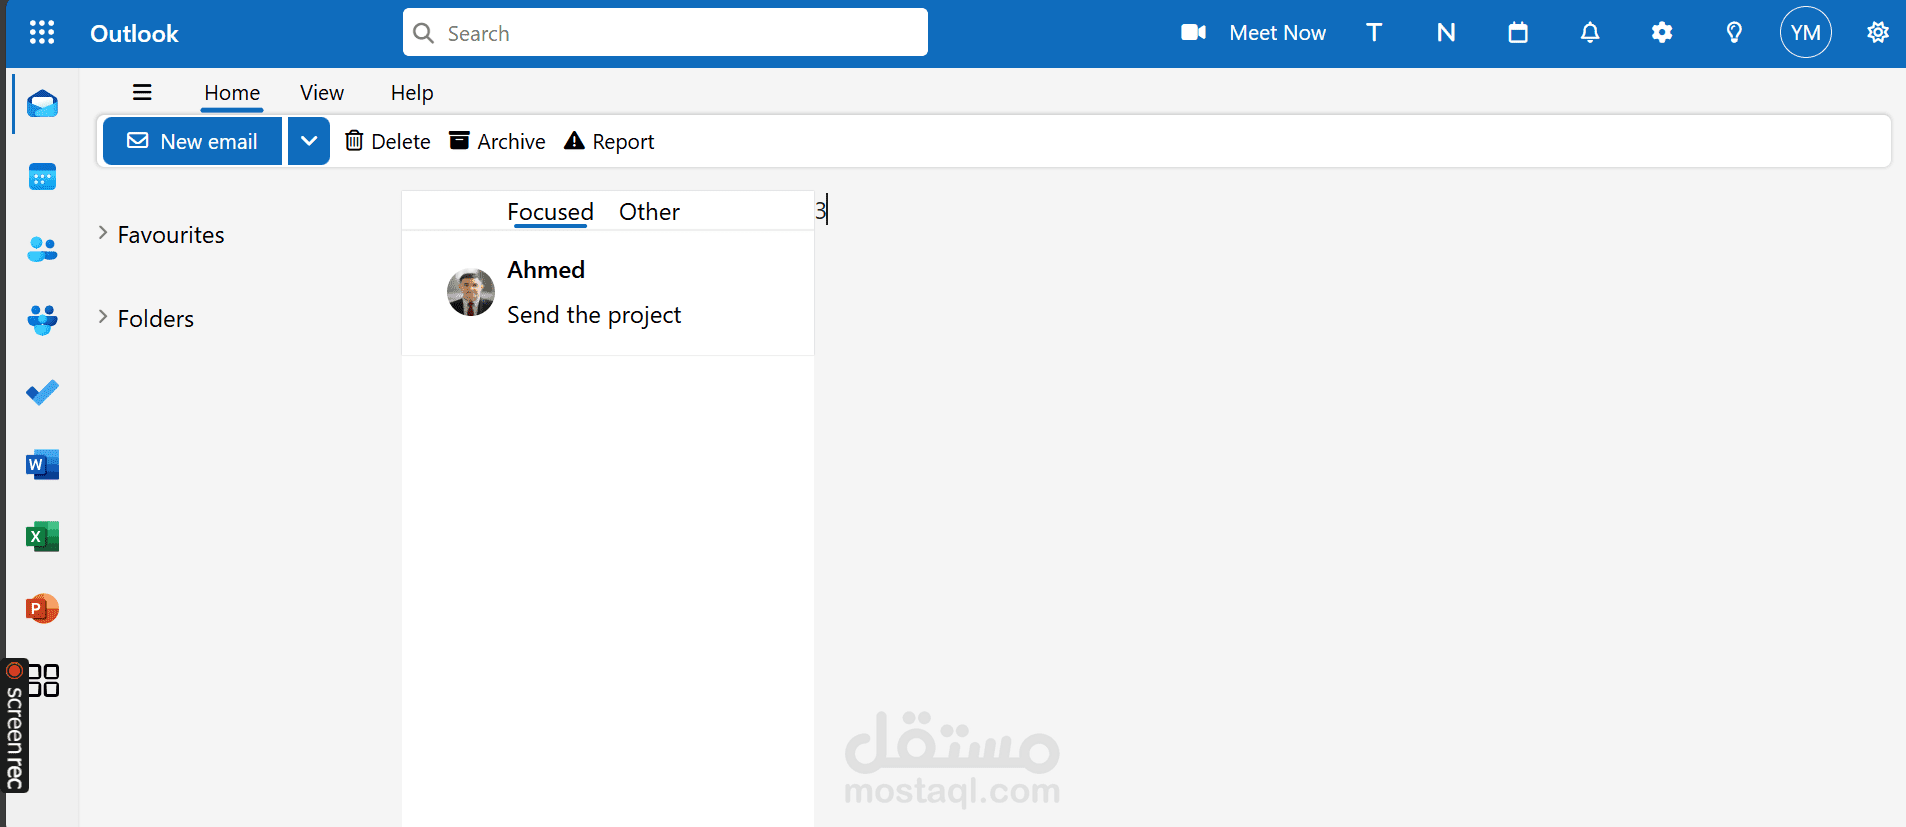
Task: Click Ahmed's profile picture
Action: pos(471,293)
